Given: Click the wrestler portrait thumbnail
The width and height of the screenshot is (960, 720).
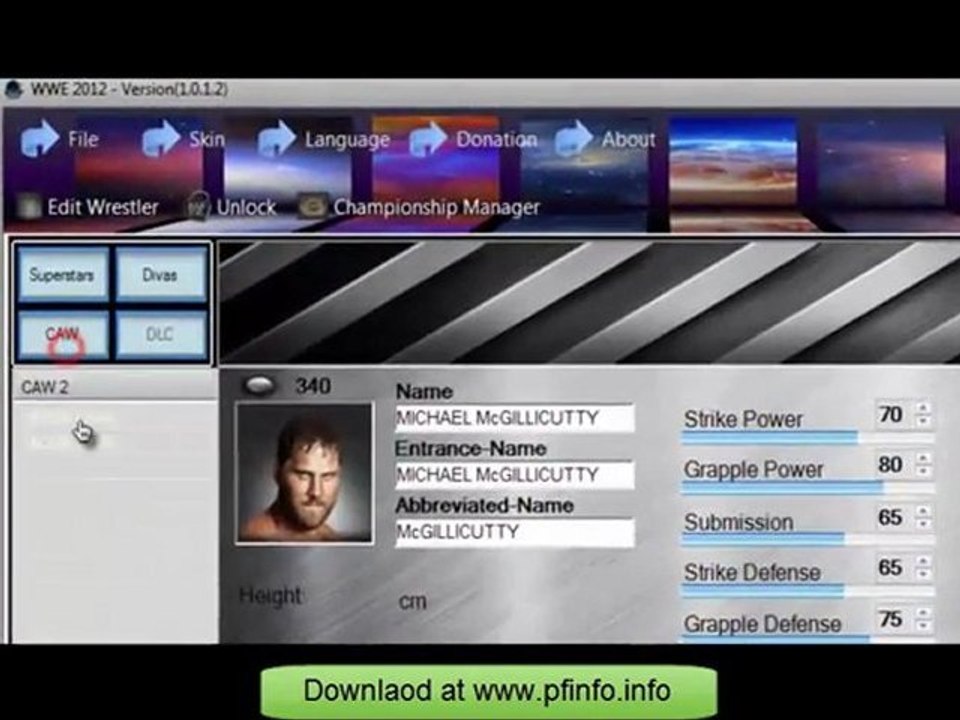Looking at the screenshot, I should point(304,473).
